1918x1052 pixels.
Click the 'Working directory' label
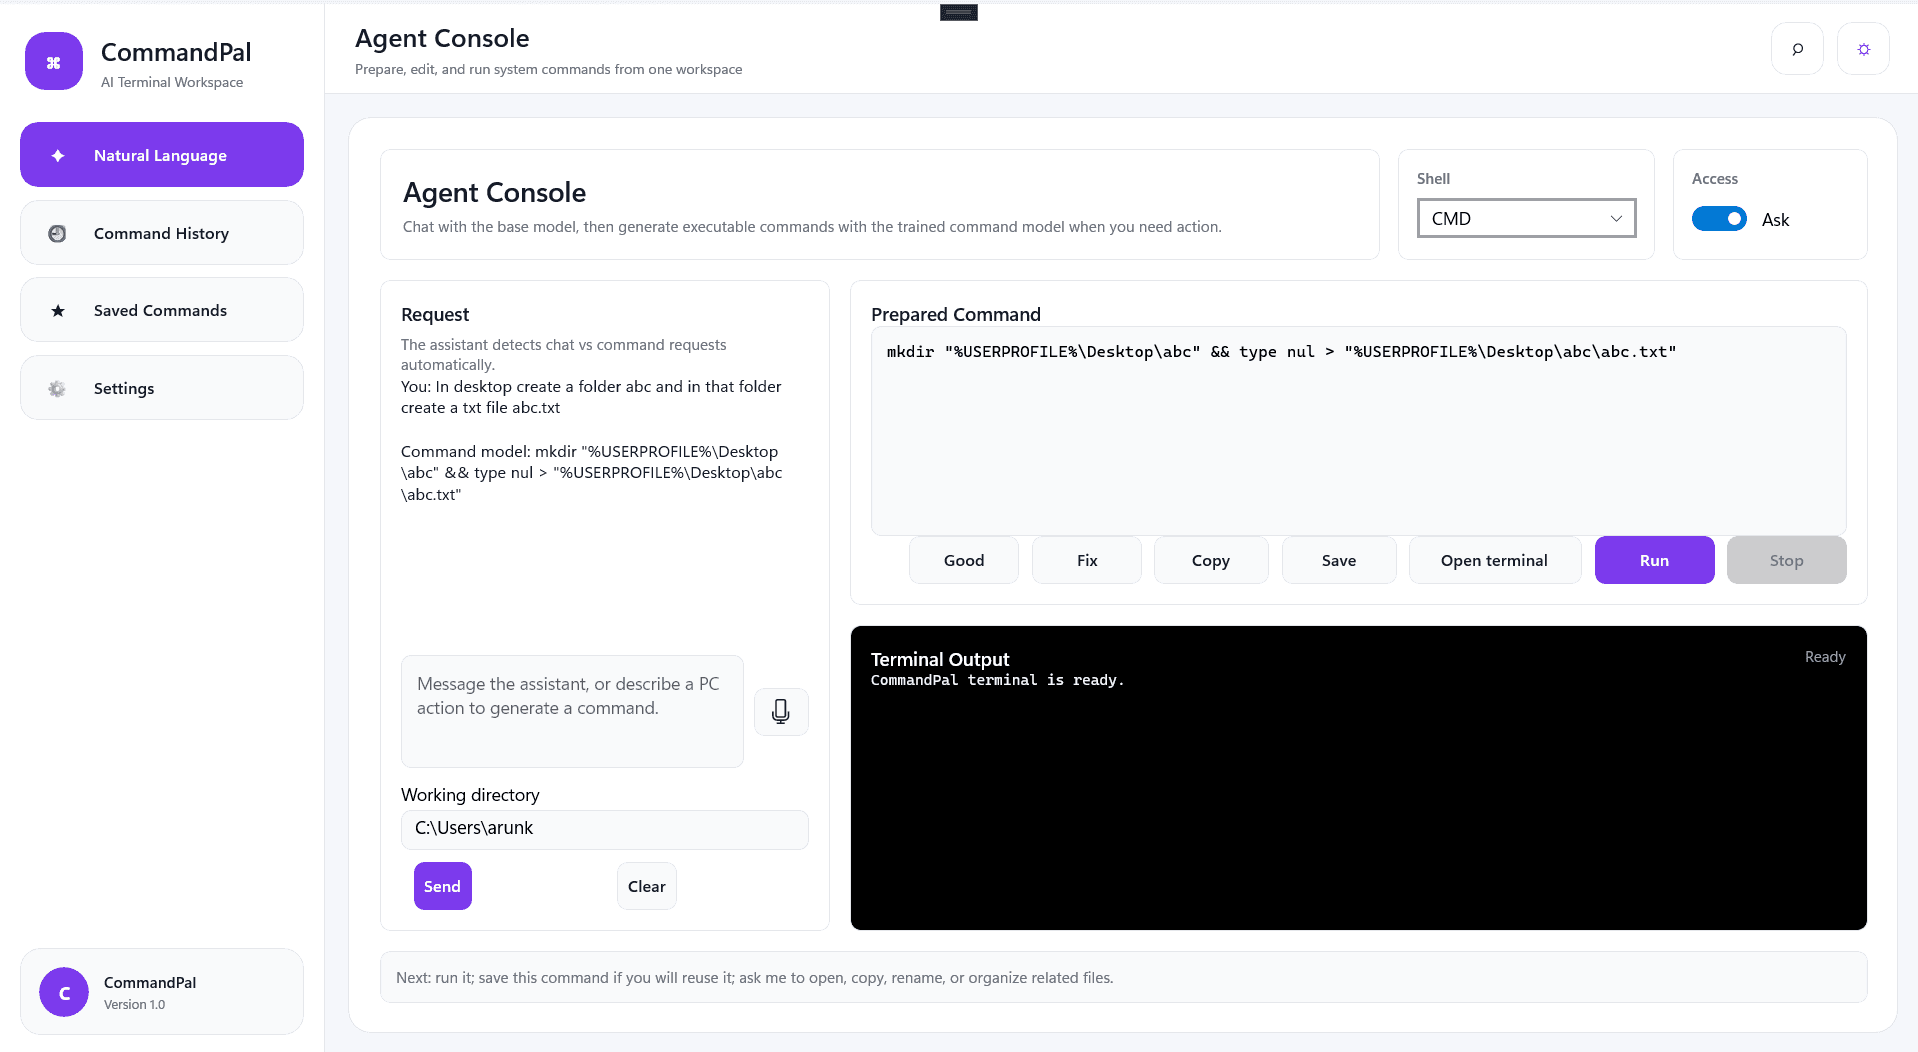click(470, 795)
